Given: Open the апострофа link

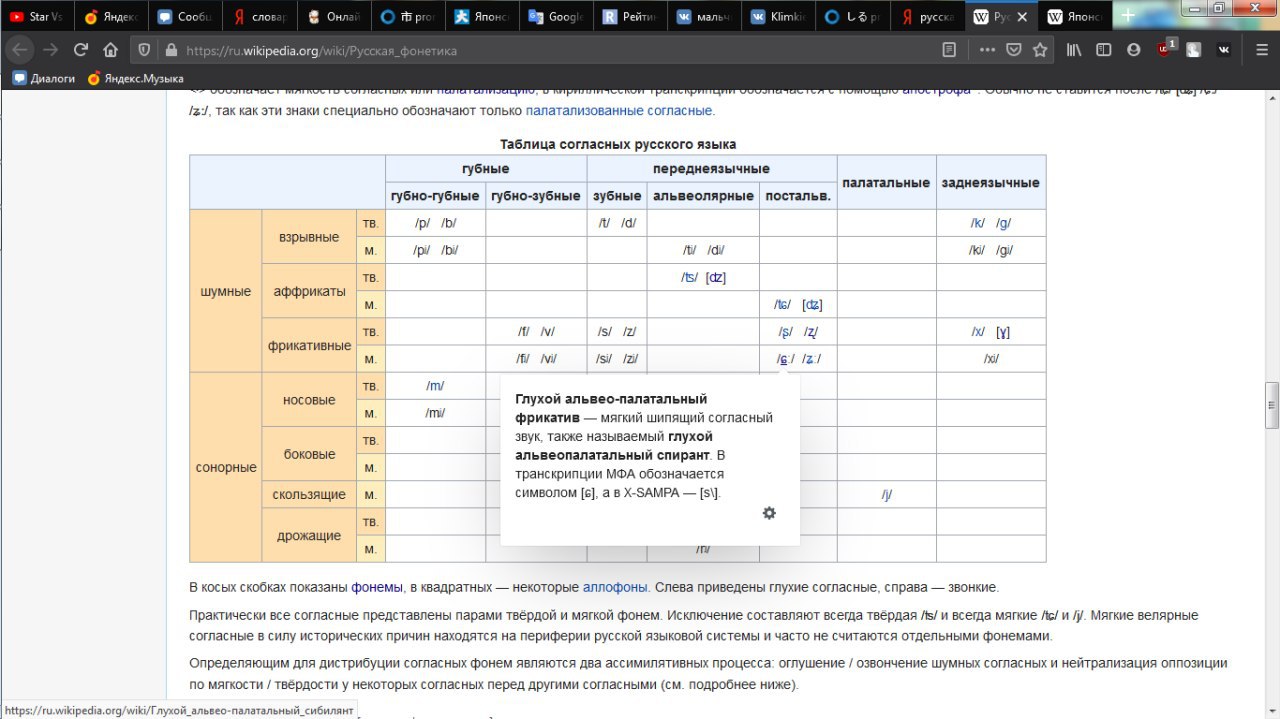Looking at the screenshot, I should point(936,91).
